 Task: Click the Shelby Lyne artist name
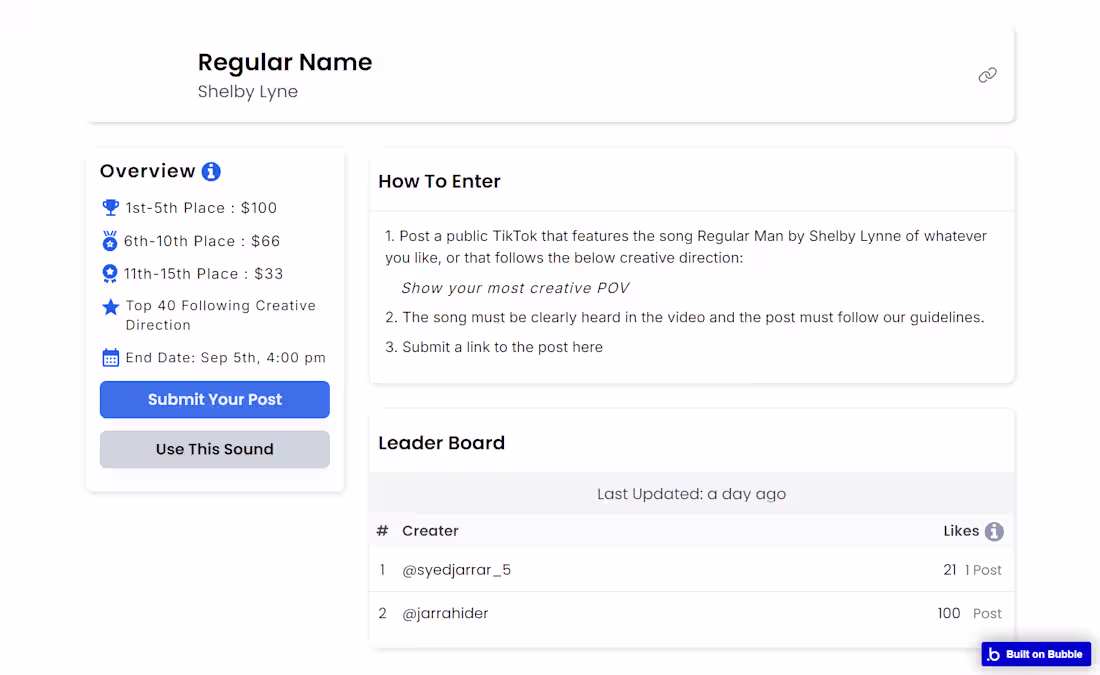tap(248, 92)
